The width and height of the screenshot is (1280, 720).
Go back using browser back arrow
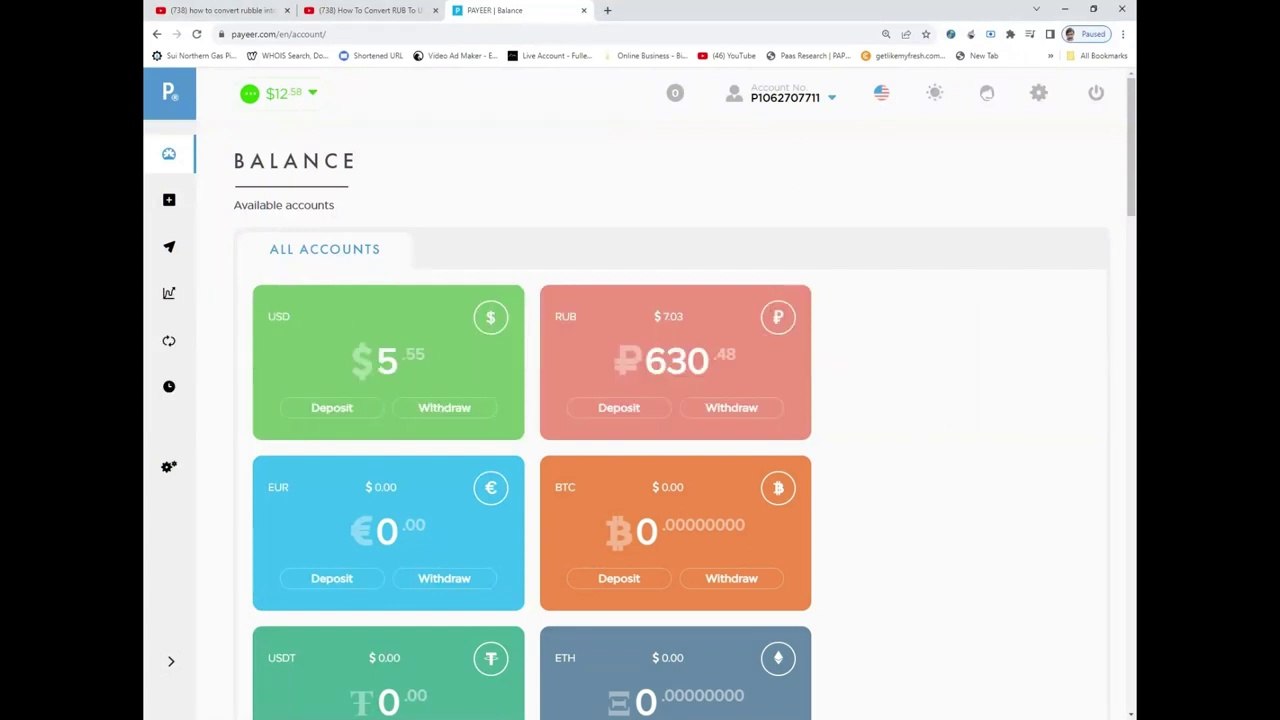point(157,34)
